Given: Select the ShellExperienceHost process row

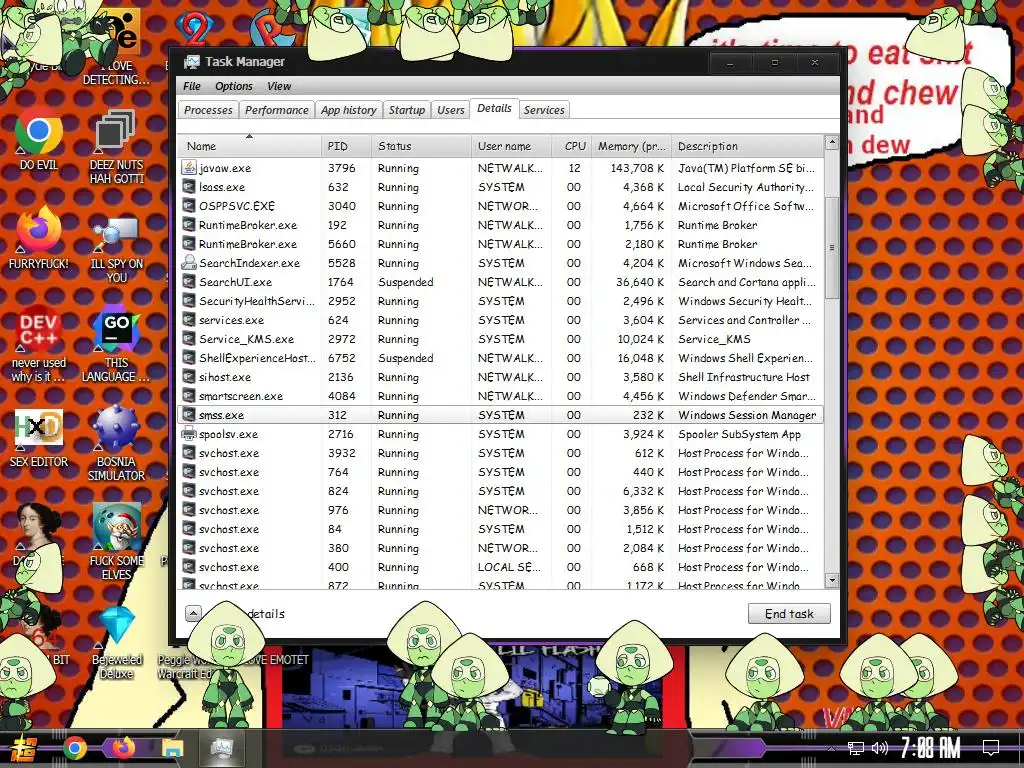Looking at the screenshot, I should [500, 358].
